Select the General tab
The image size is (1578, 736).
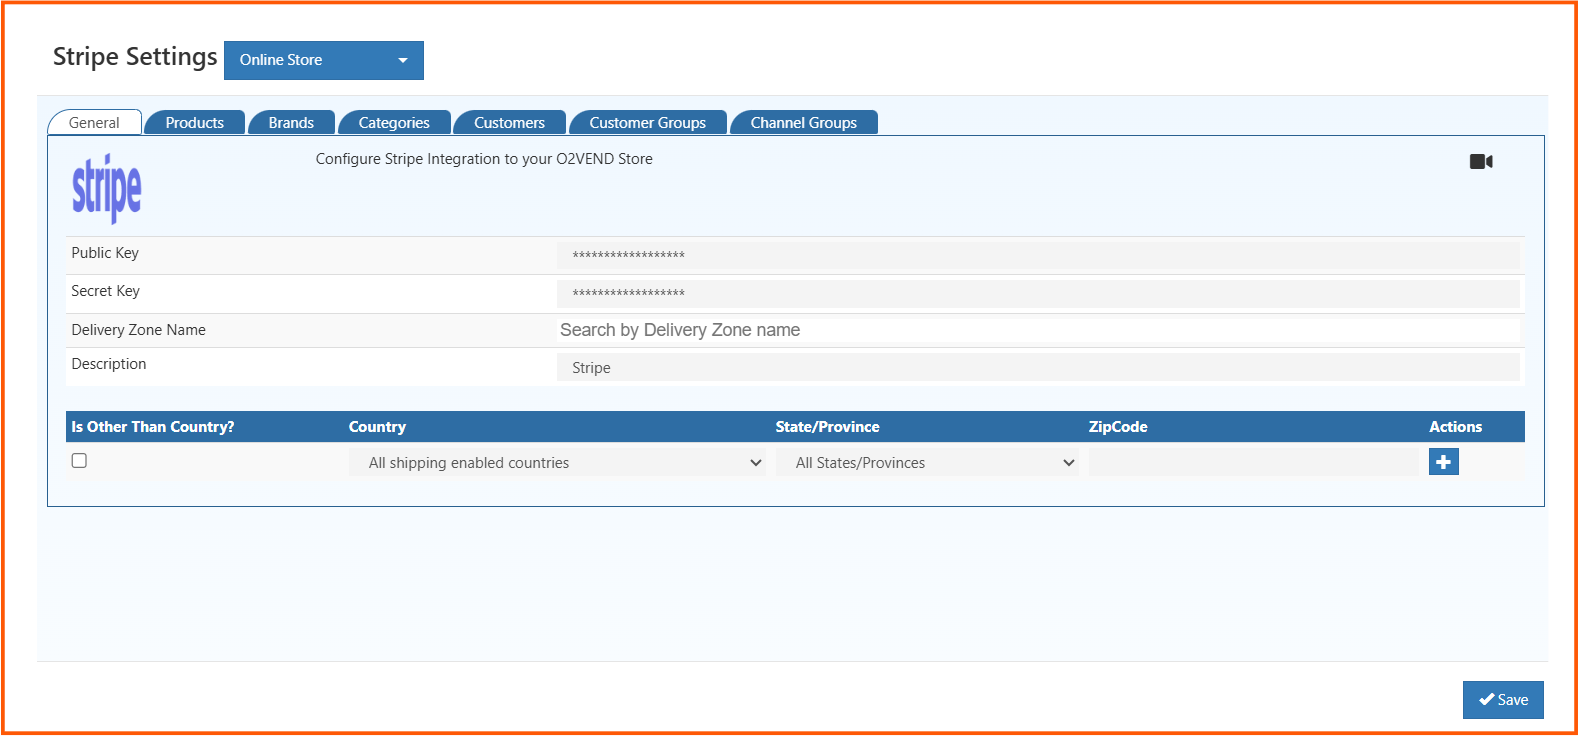(94, 123)
